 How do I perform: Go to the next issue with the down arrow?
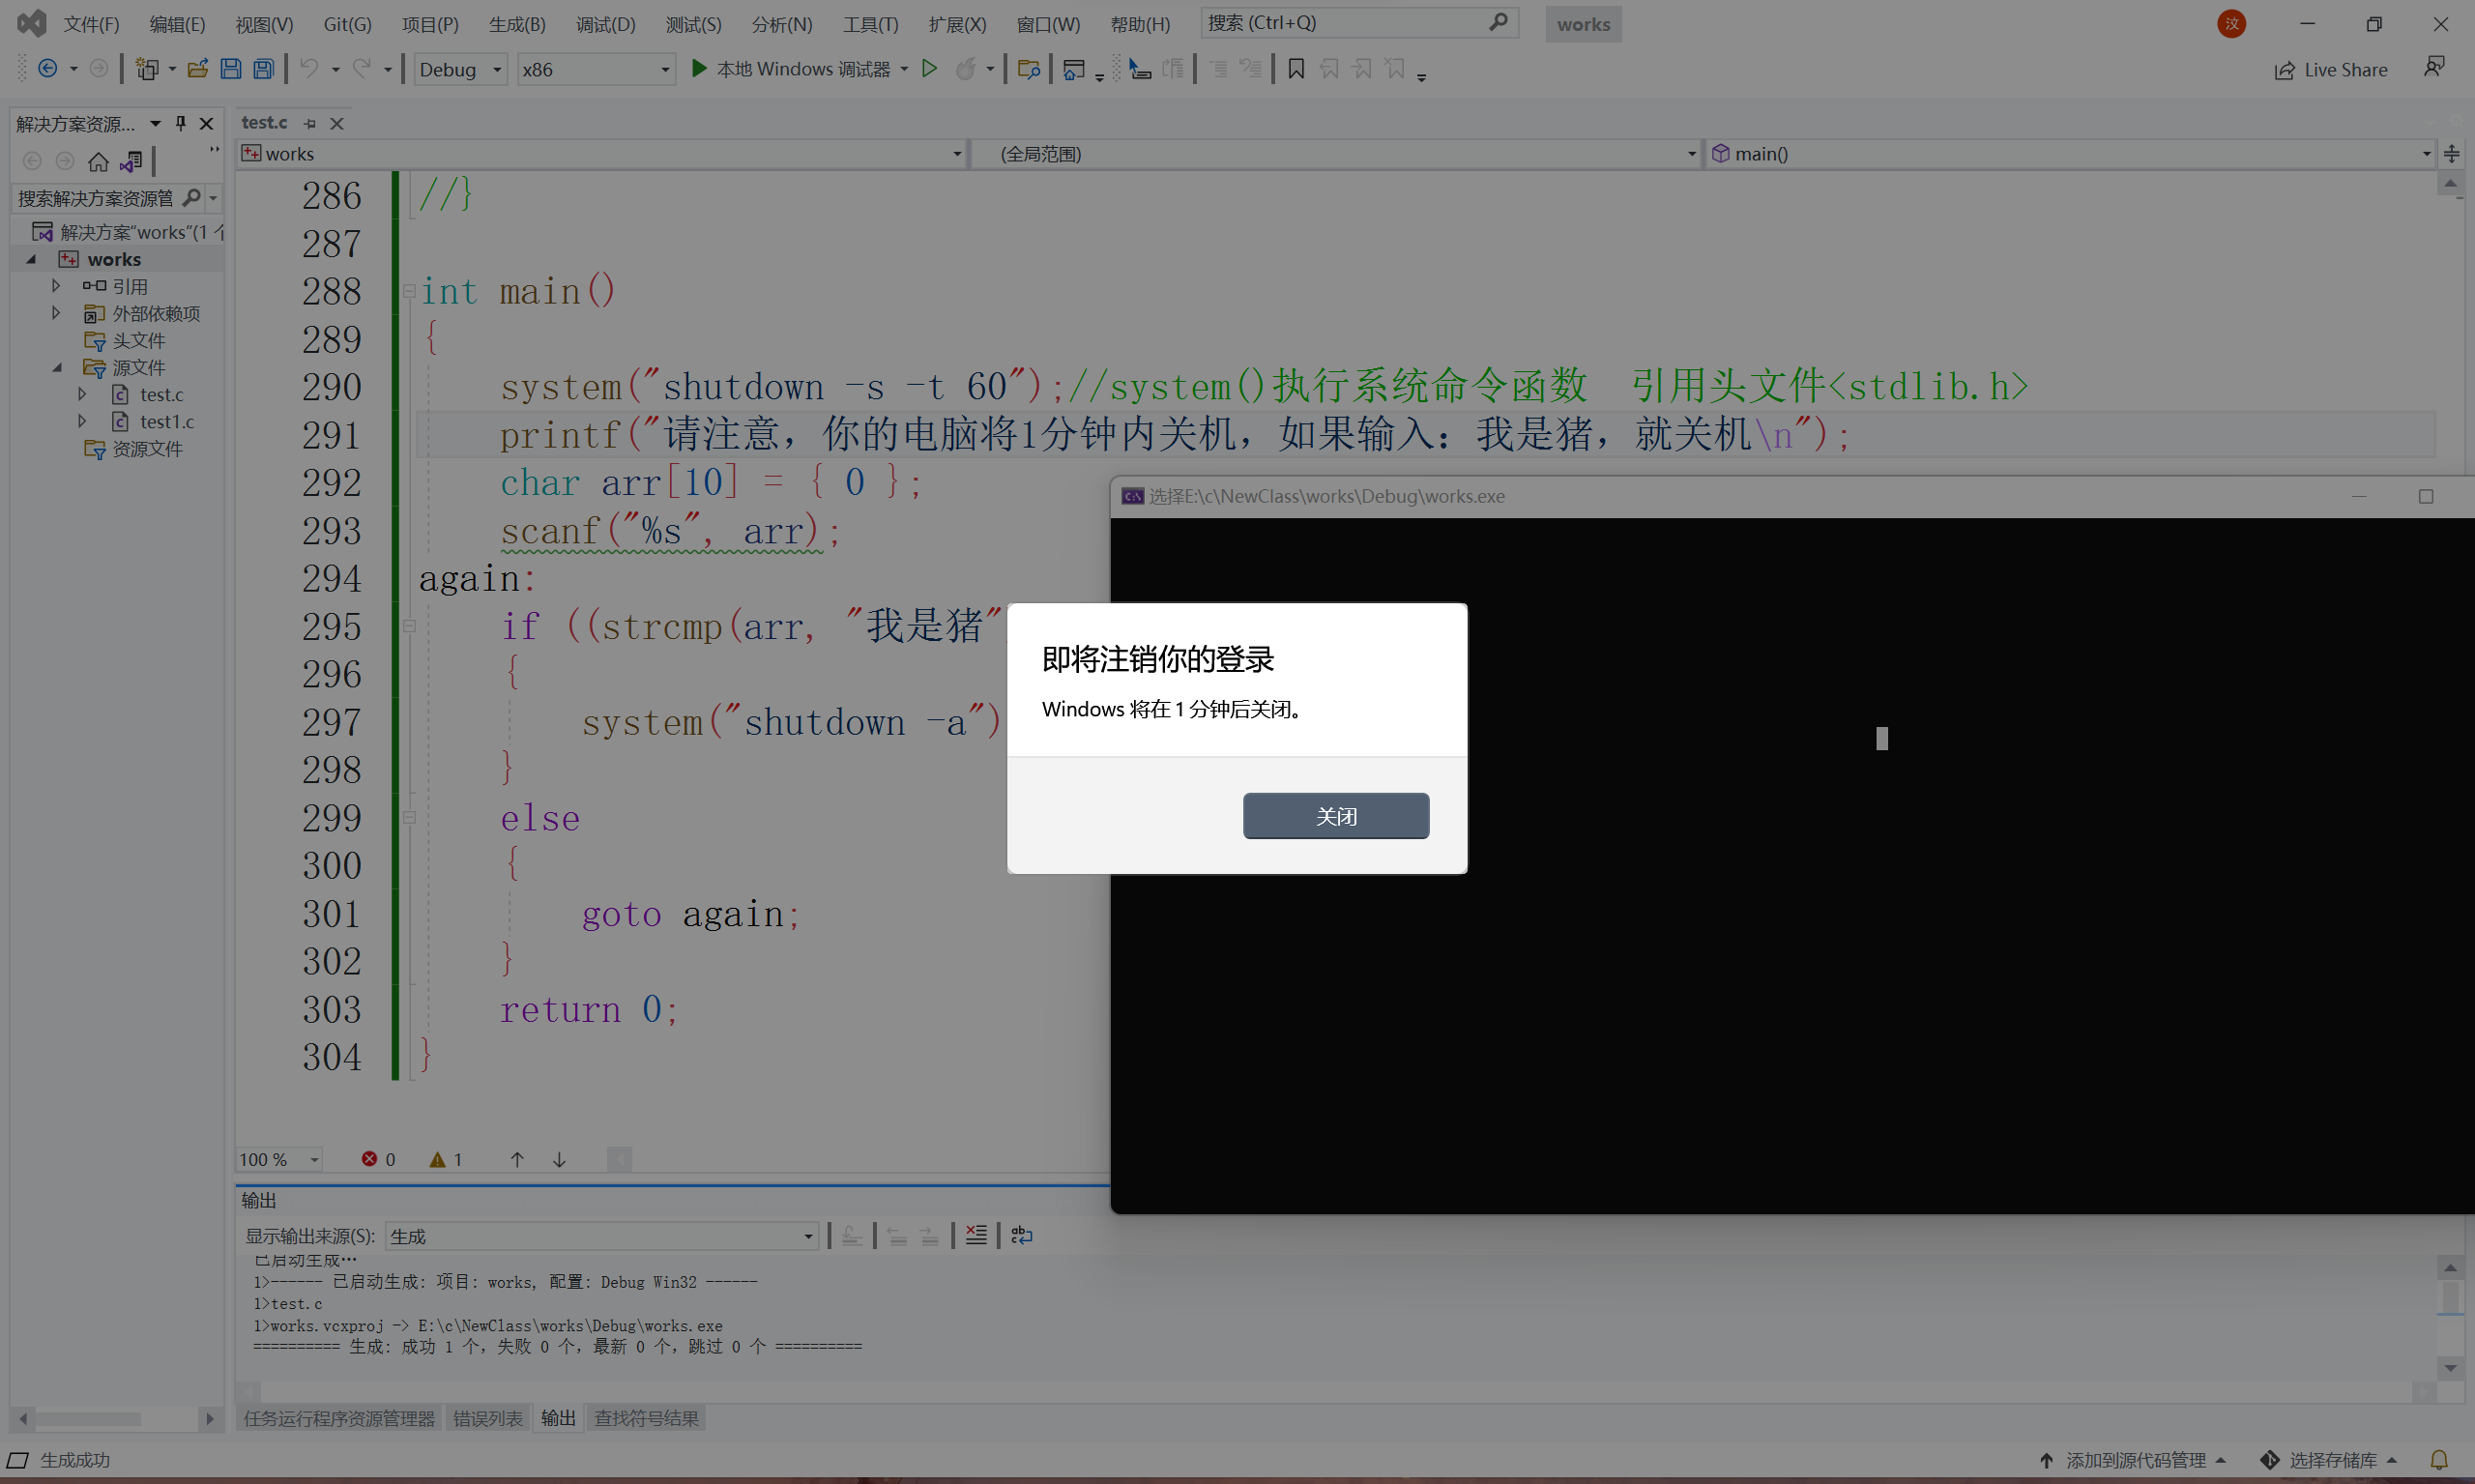coord(559,1159)
